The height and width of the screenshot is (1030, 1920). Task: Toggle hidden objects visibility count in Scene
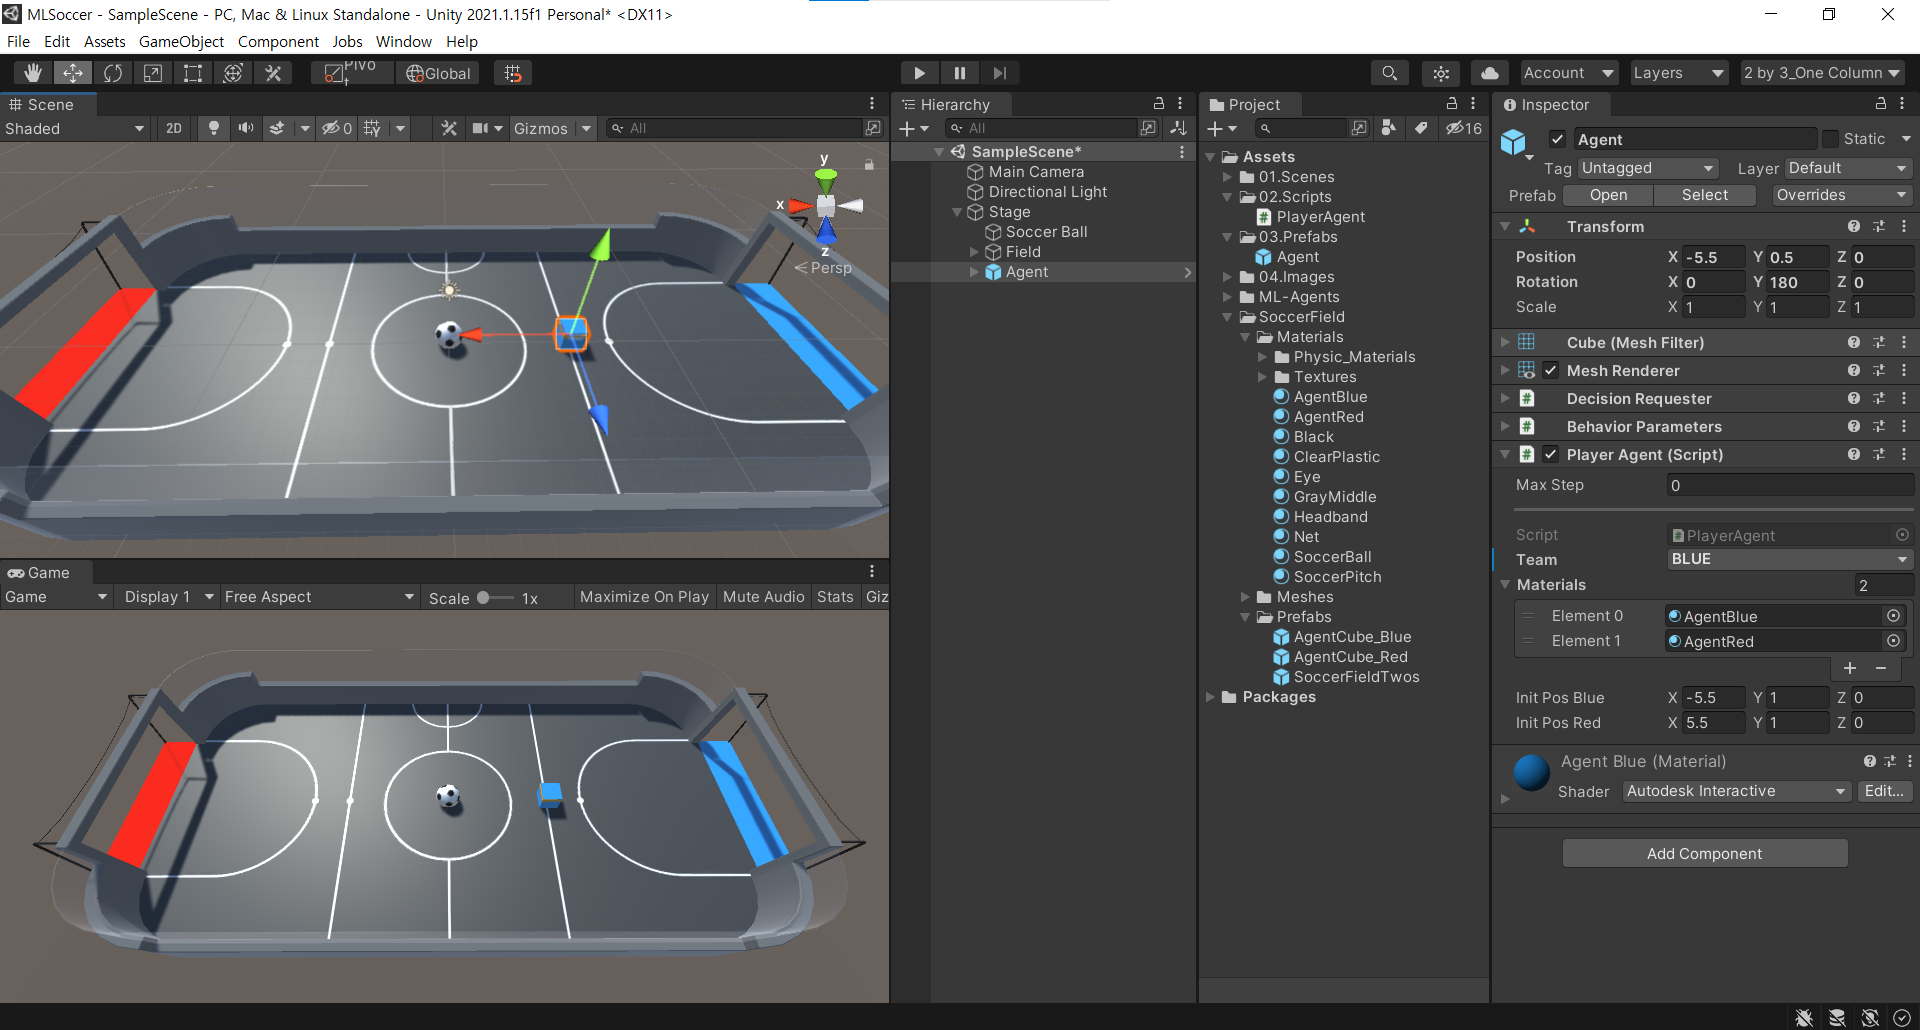coord(337,128)
